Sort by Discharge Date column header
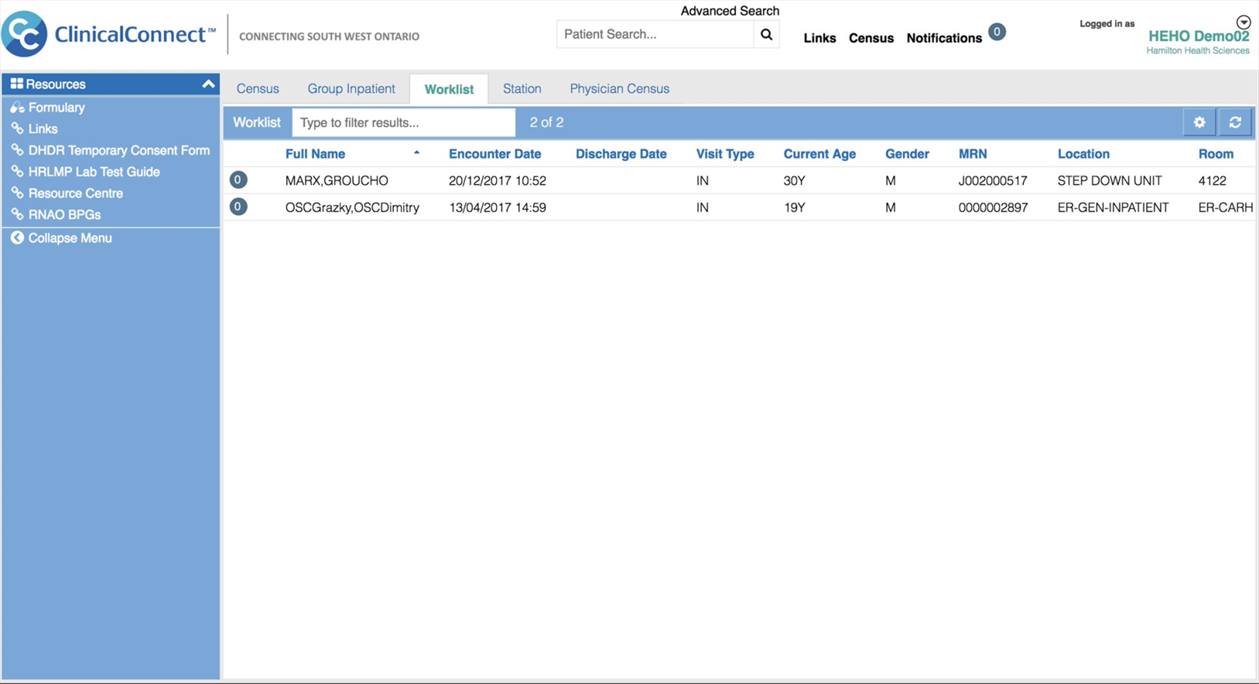The height and width of the screenshot is (684, 1259). tap(621, 154)
